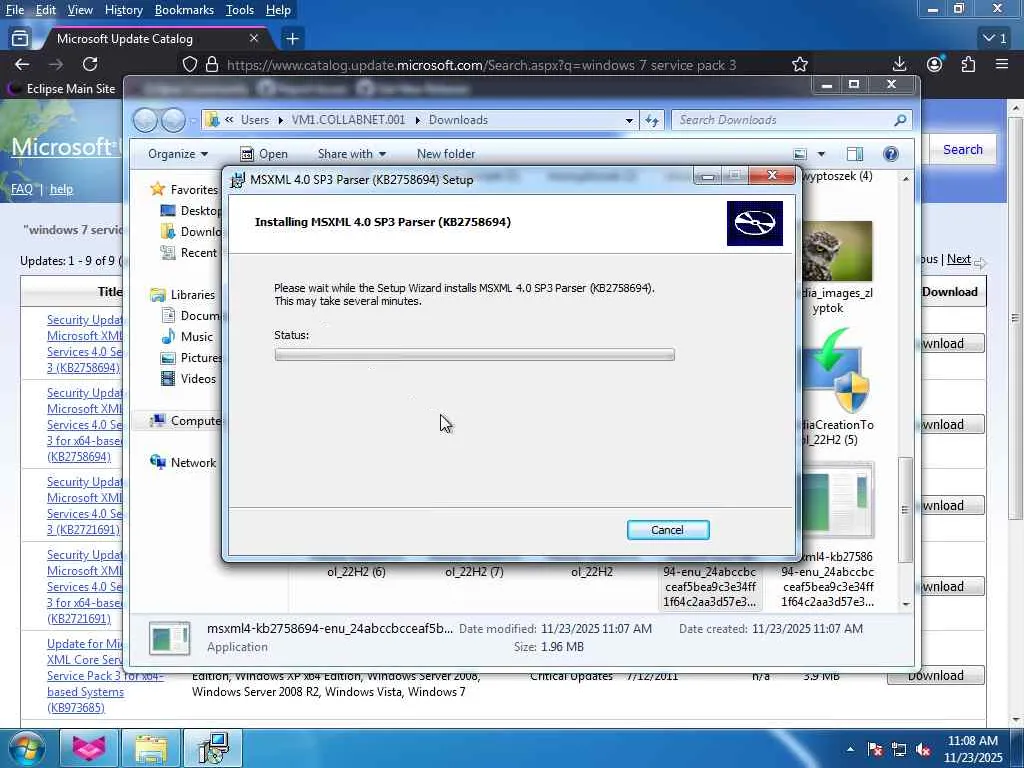Click the Users breadcrumb segment
The image size is (1024, 768).
pyautogui.click(x=255, y=120)
